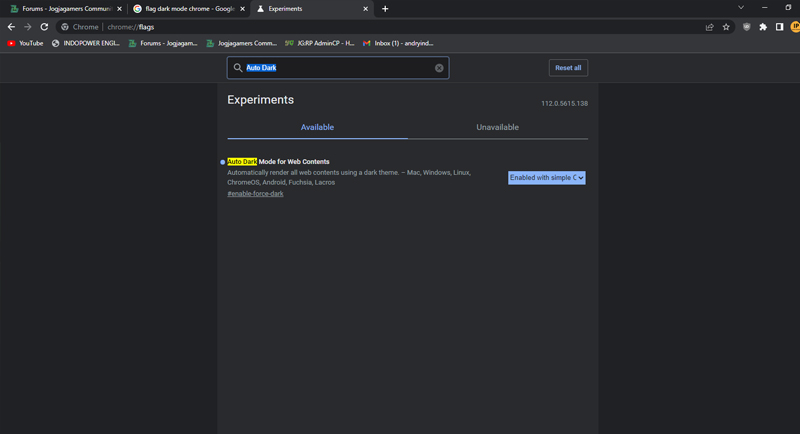Restore down the Chrome window
The image size is (800, 434).
(x=788, y=8)
